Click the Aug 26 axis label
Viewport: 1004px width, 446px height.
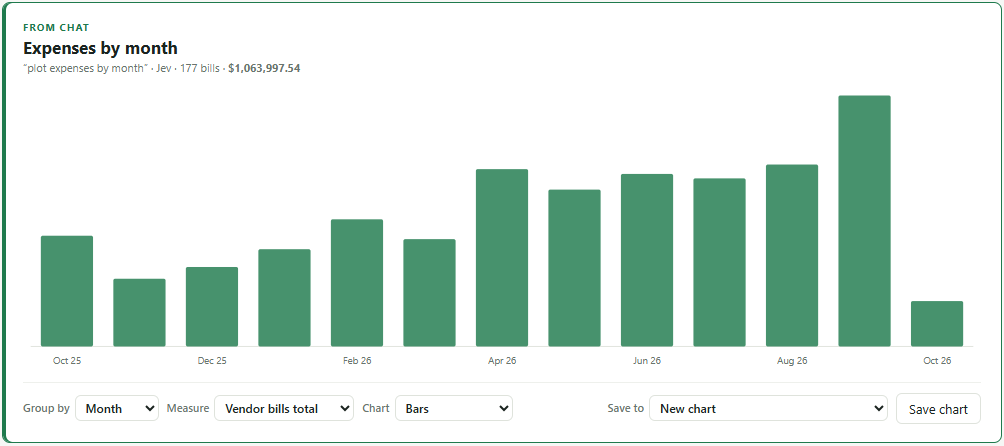792,361
